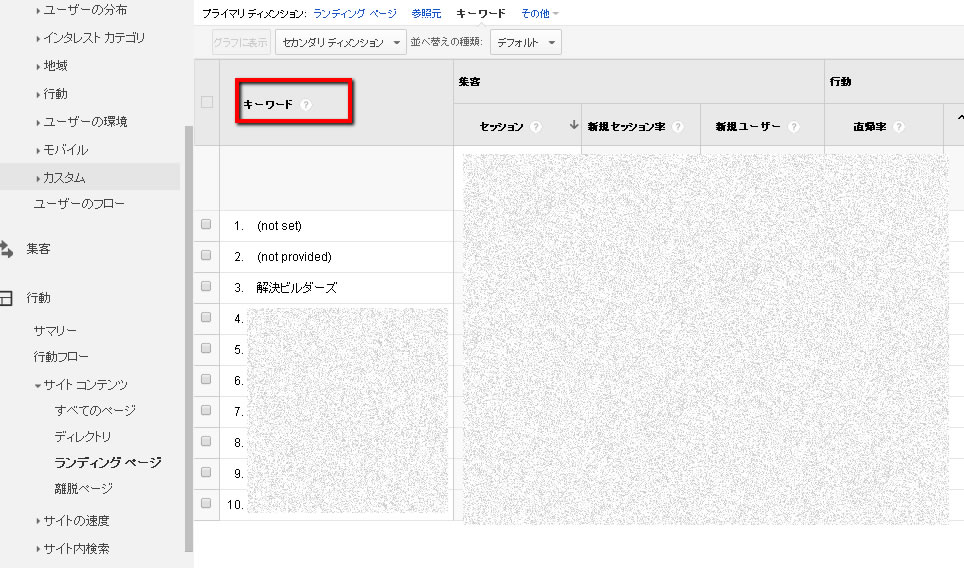Check the box for row (not set)
The height and width of the screenshot is (568, 964).
coord(206,225)
